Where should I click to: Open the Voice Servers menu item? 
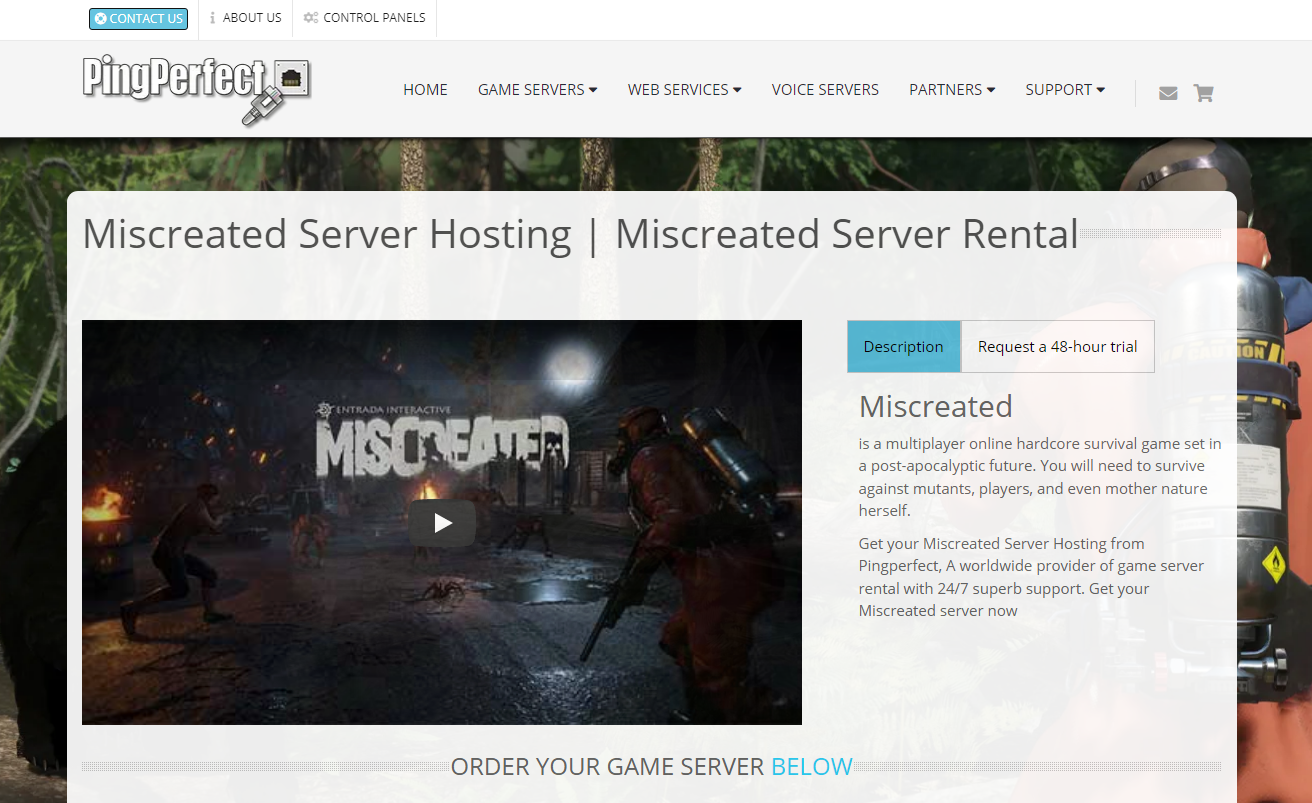point(825,90)
